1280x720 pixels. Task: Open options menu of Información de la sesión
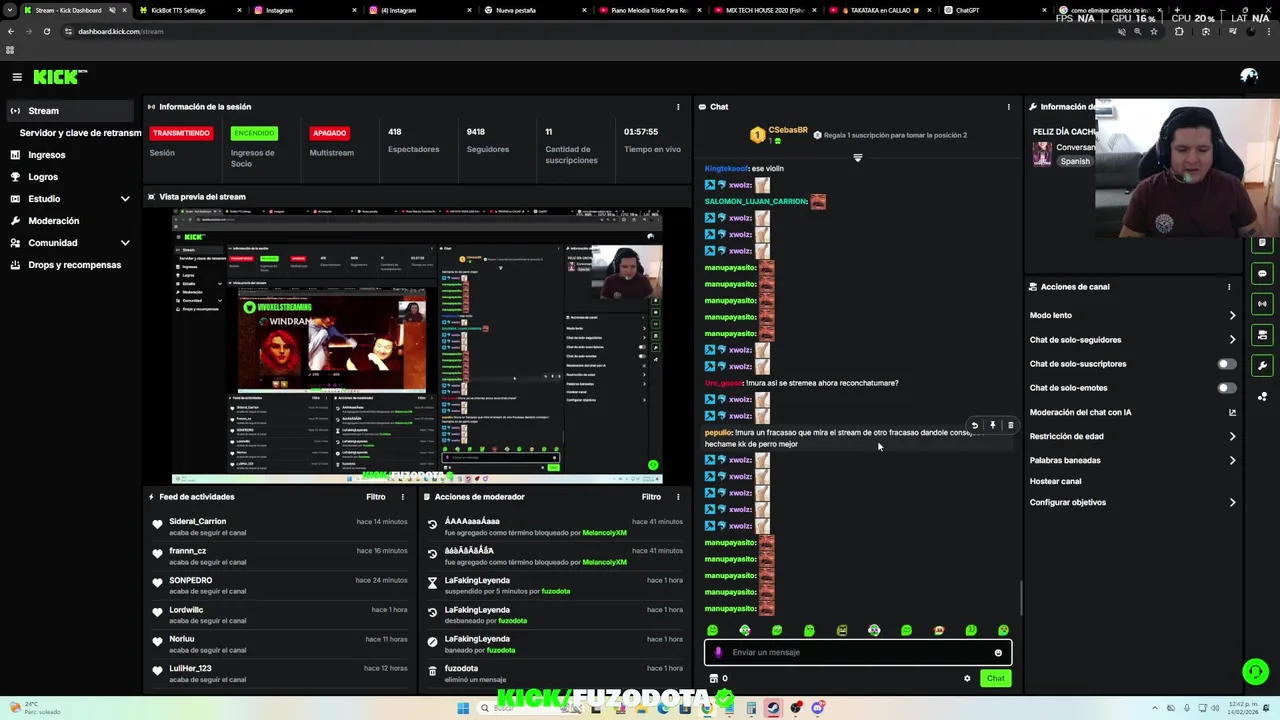[x=678, y=107]
